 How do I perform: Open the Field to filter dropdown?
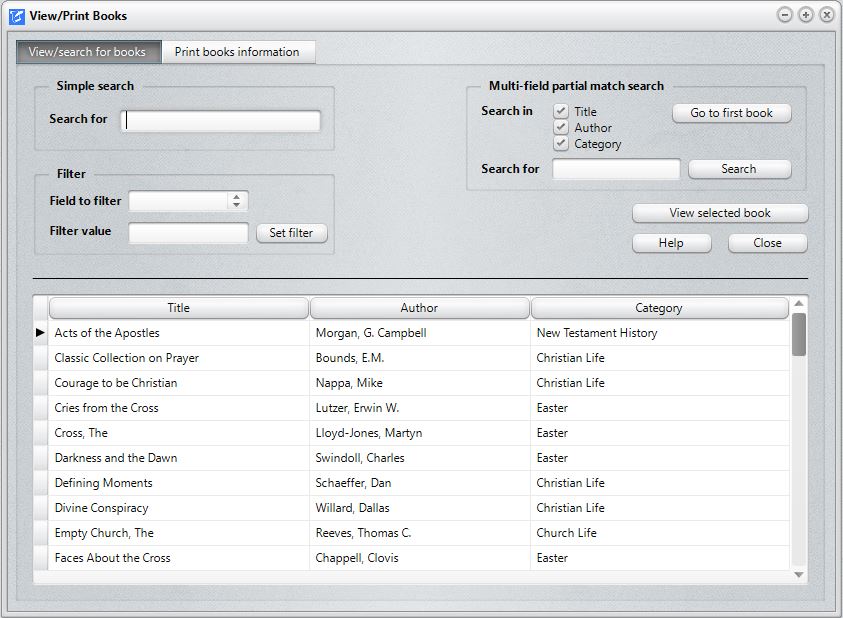[x=236, y=201]
